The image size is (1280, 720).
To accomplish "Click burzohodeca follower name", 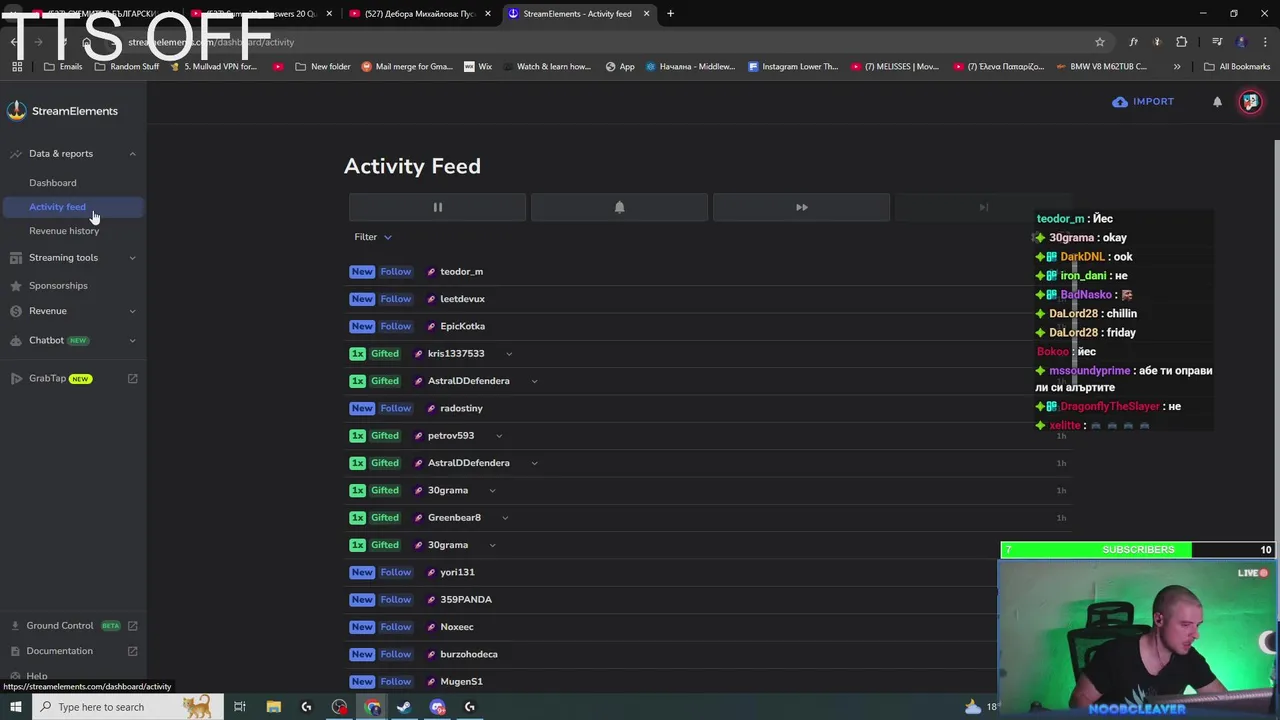I will click(469, 654).
